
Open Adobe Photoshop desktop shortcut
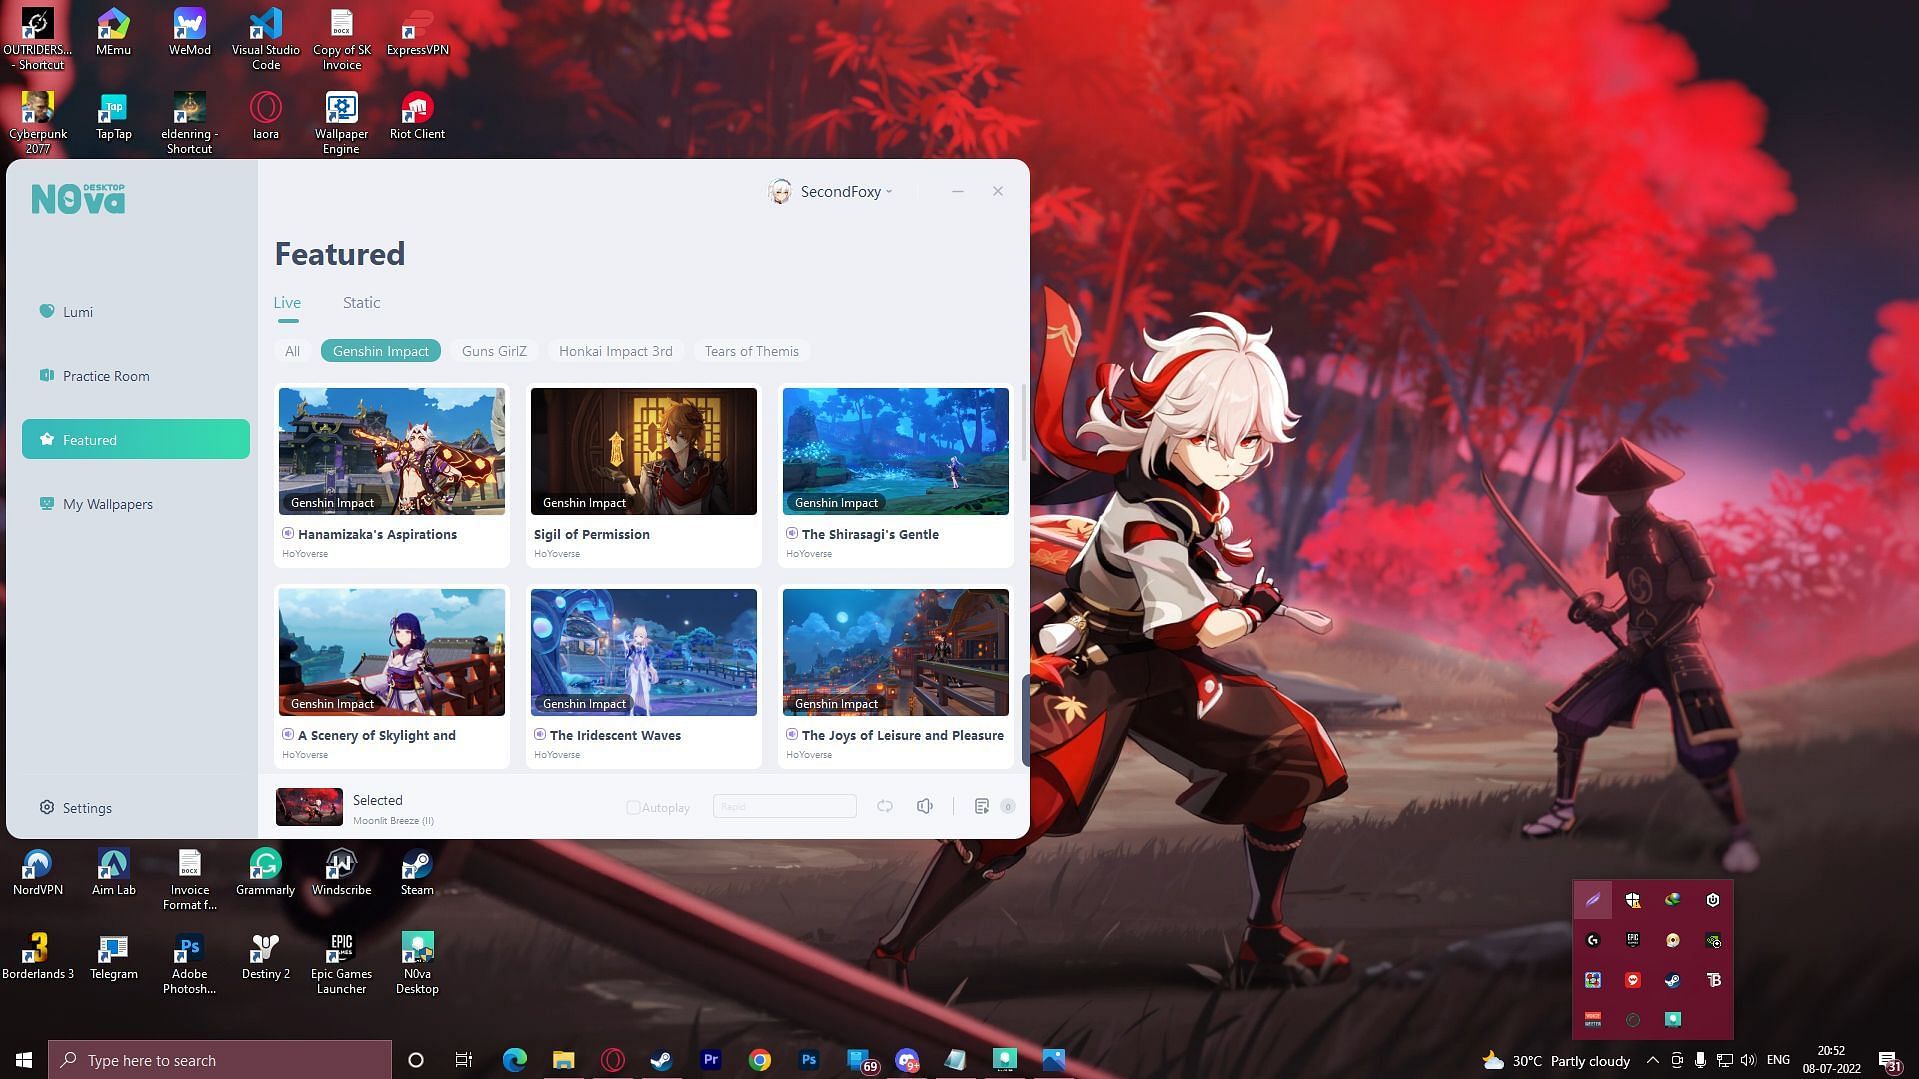point(189,963)
